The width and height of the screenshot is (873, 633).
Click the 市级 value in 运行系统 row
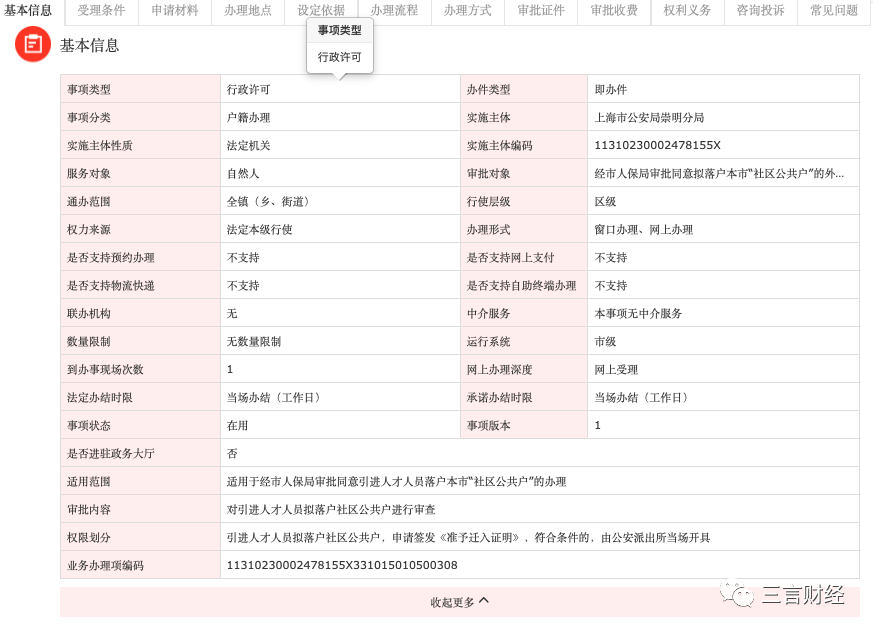click(605, 341)
